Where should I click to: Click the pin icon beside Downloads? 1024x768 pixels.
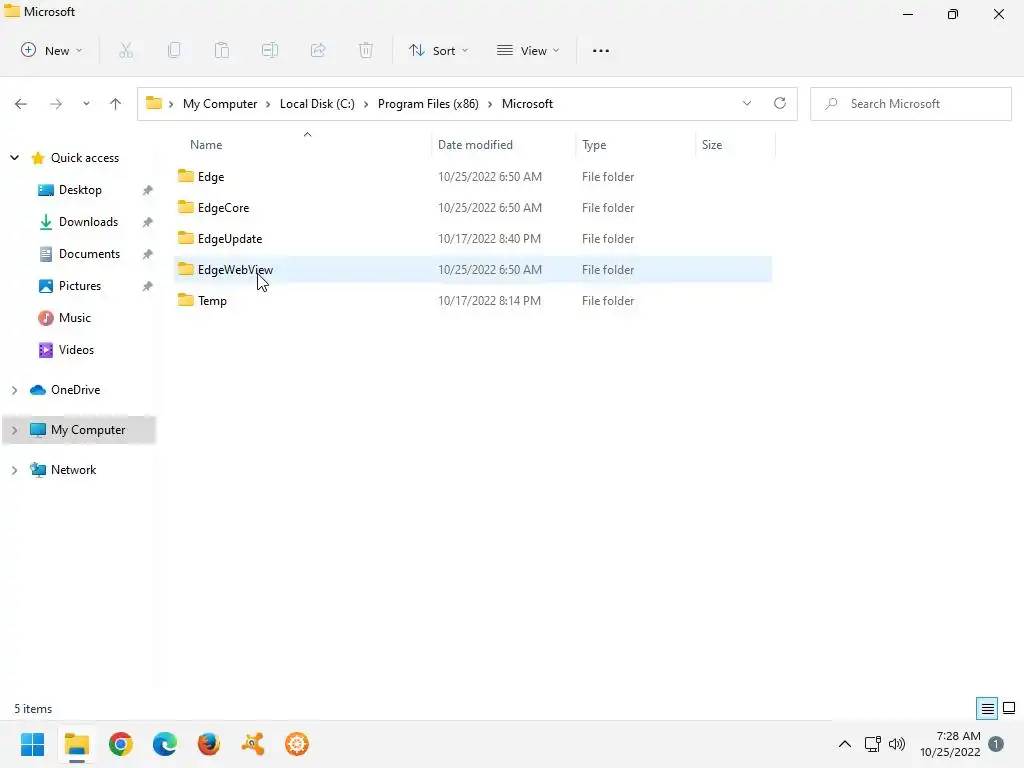[148, 222]
